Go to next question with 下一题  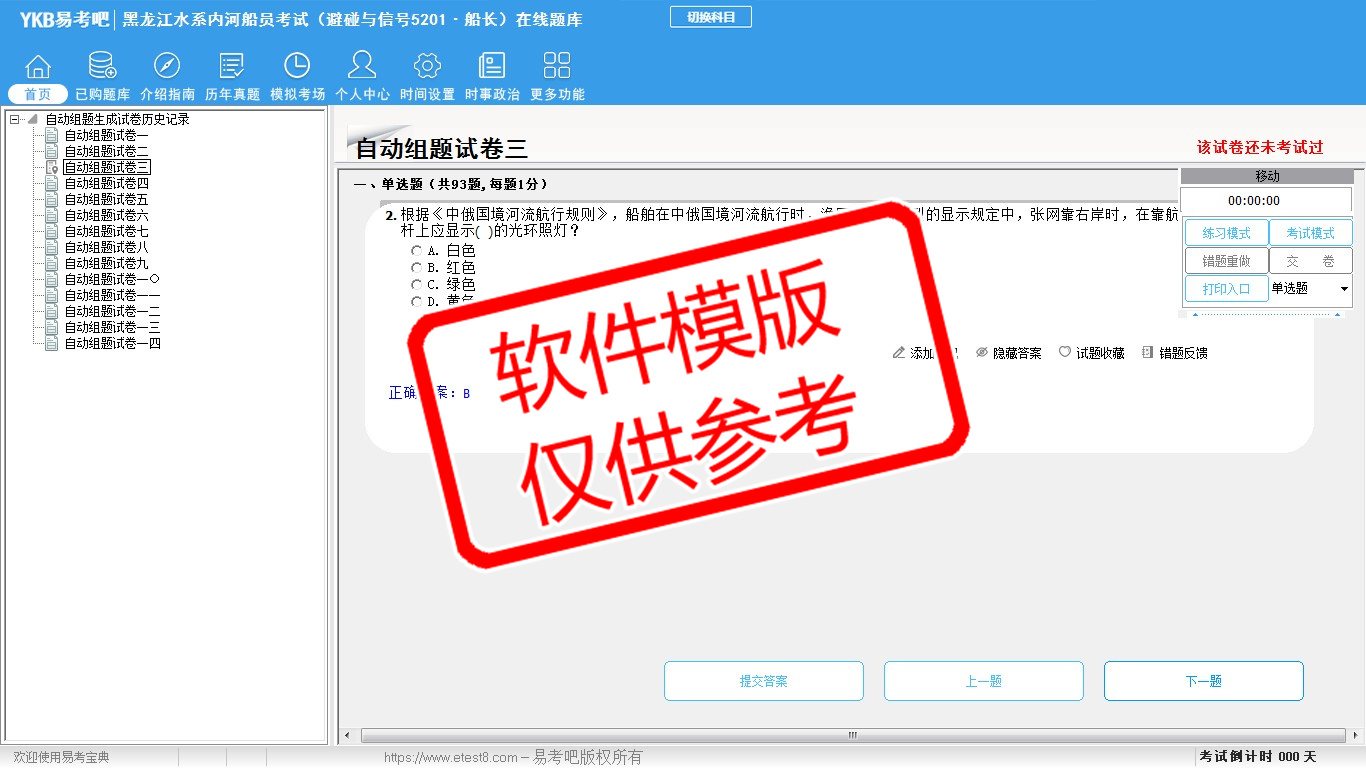[1203, 681]
